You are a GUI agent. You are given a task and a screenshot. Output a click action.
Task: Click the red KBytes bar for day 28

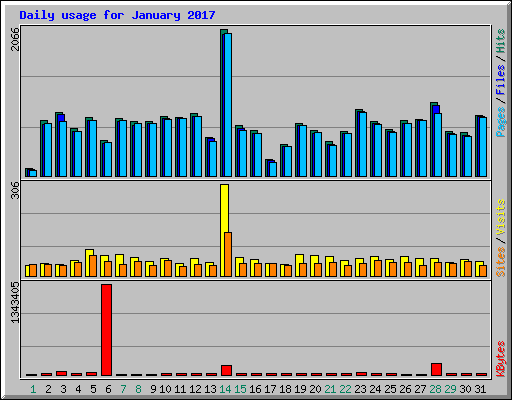click(436, 369)
